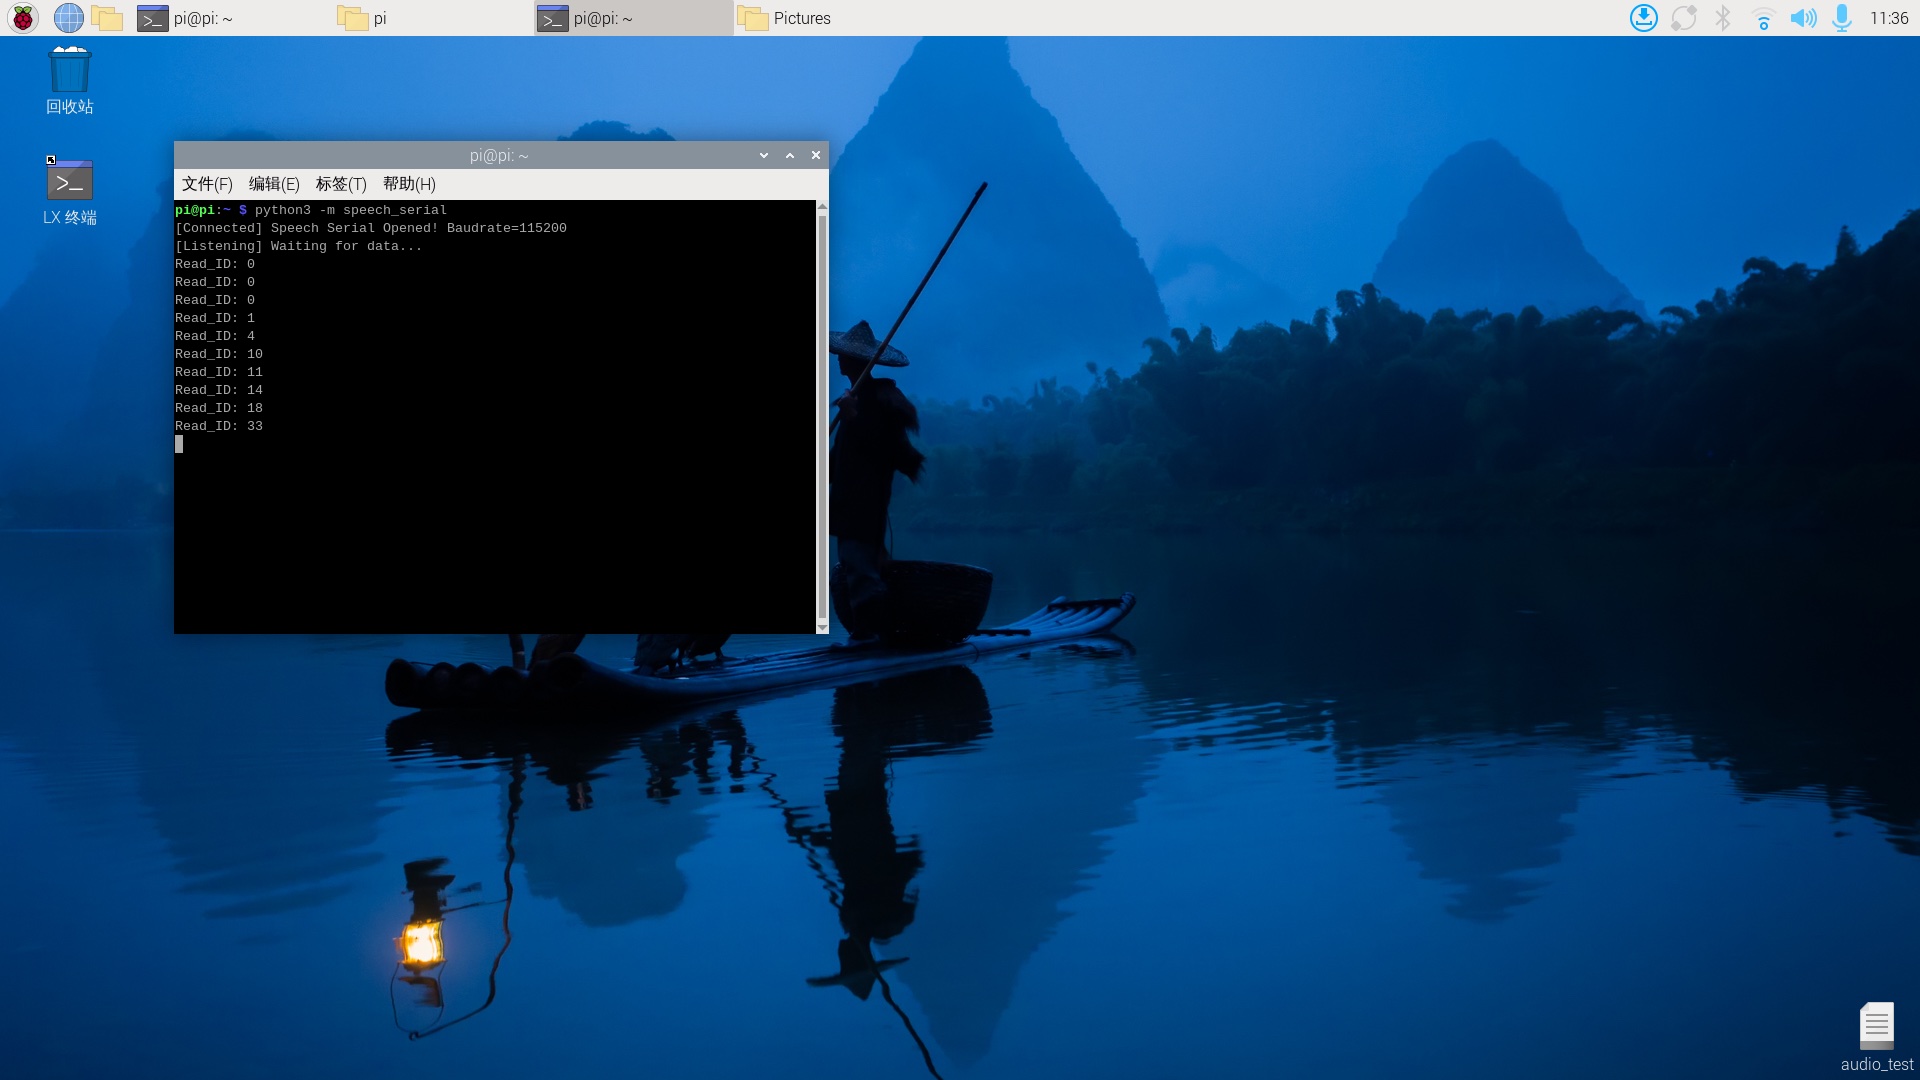
Task: Click the terminal title bar 'pi@pi: ~'
Action: tap(499, 155)
